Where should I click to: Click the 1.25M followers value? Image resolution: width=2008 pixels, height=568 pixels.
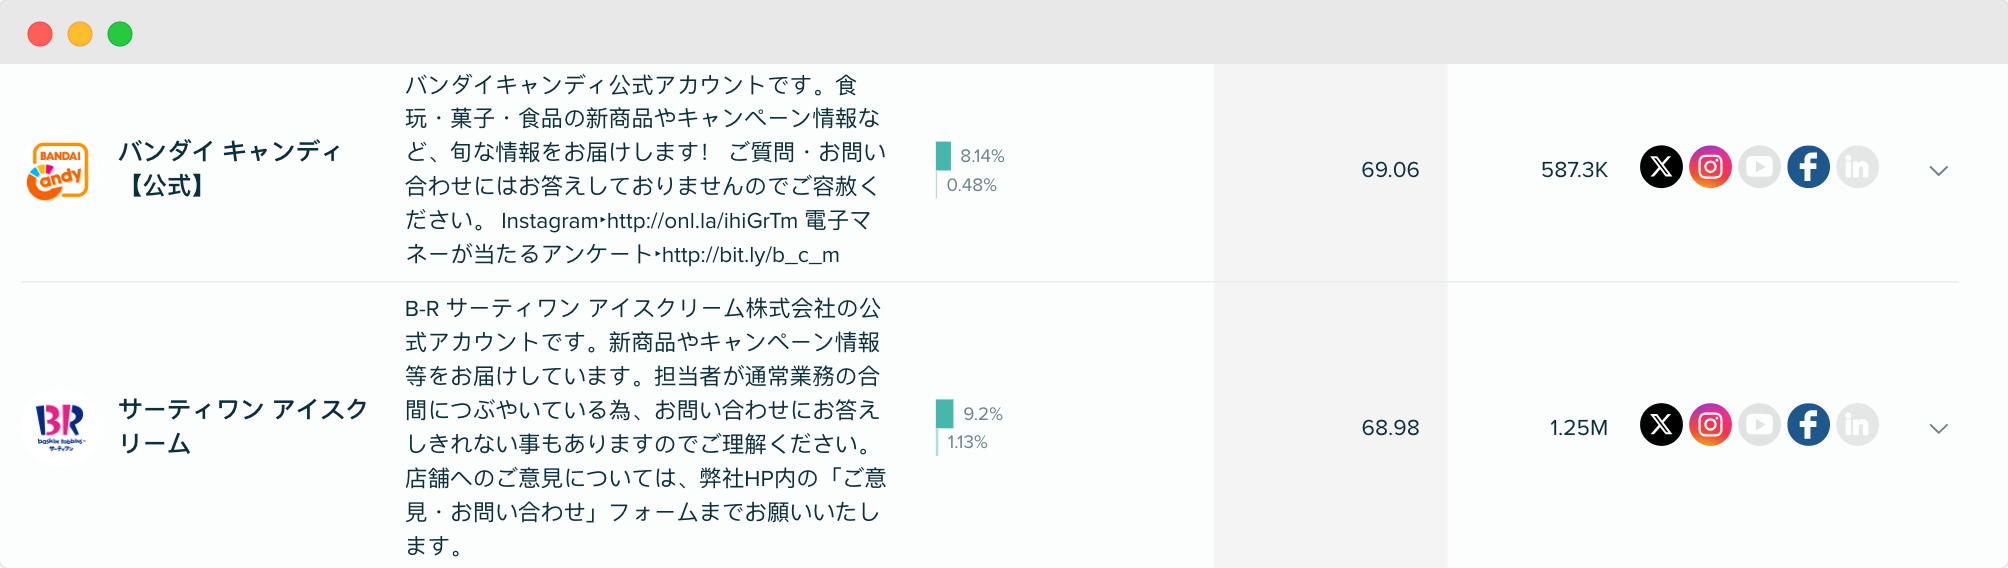pyautogui.click(x=1578, y=428)
